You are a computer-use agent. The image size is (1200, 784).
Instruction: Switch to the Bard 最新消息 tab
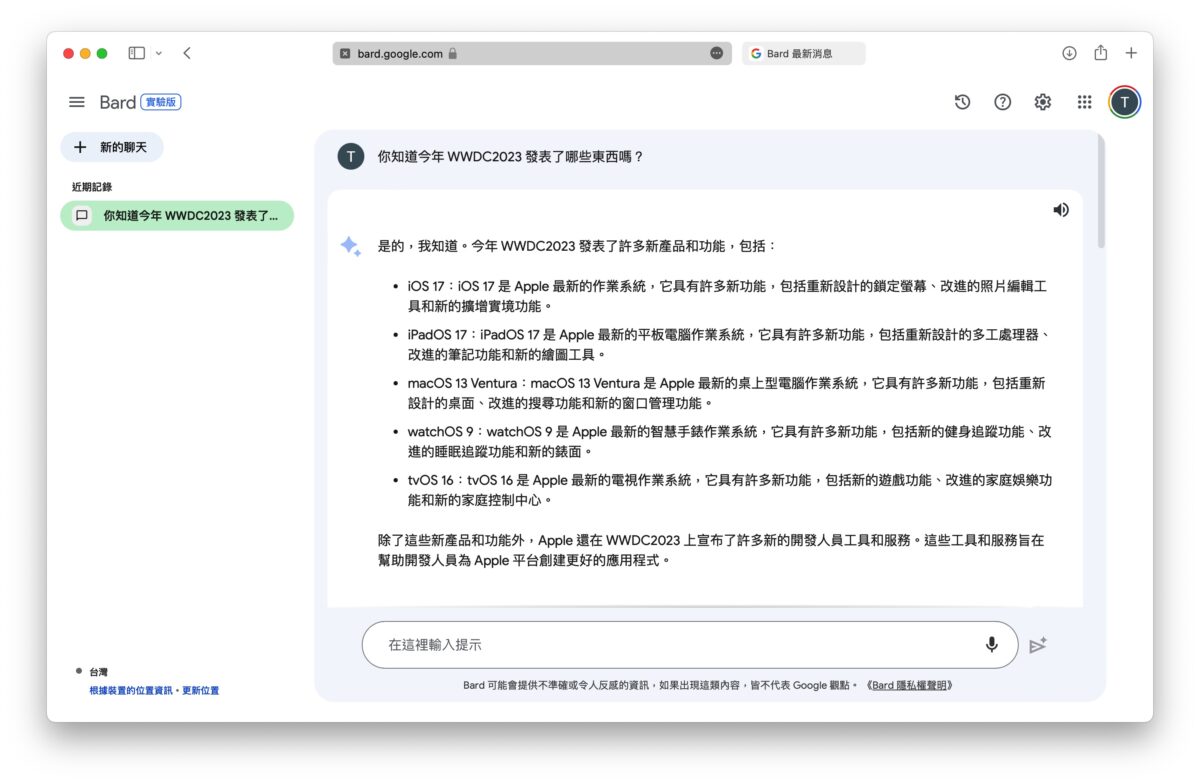803,53
